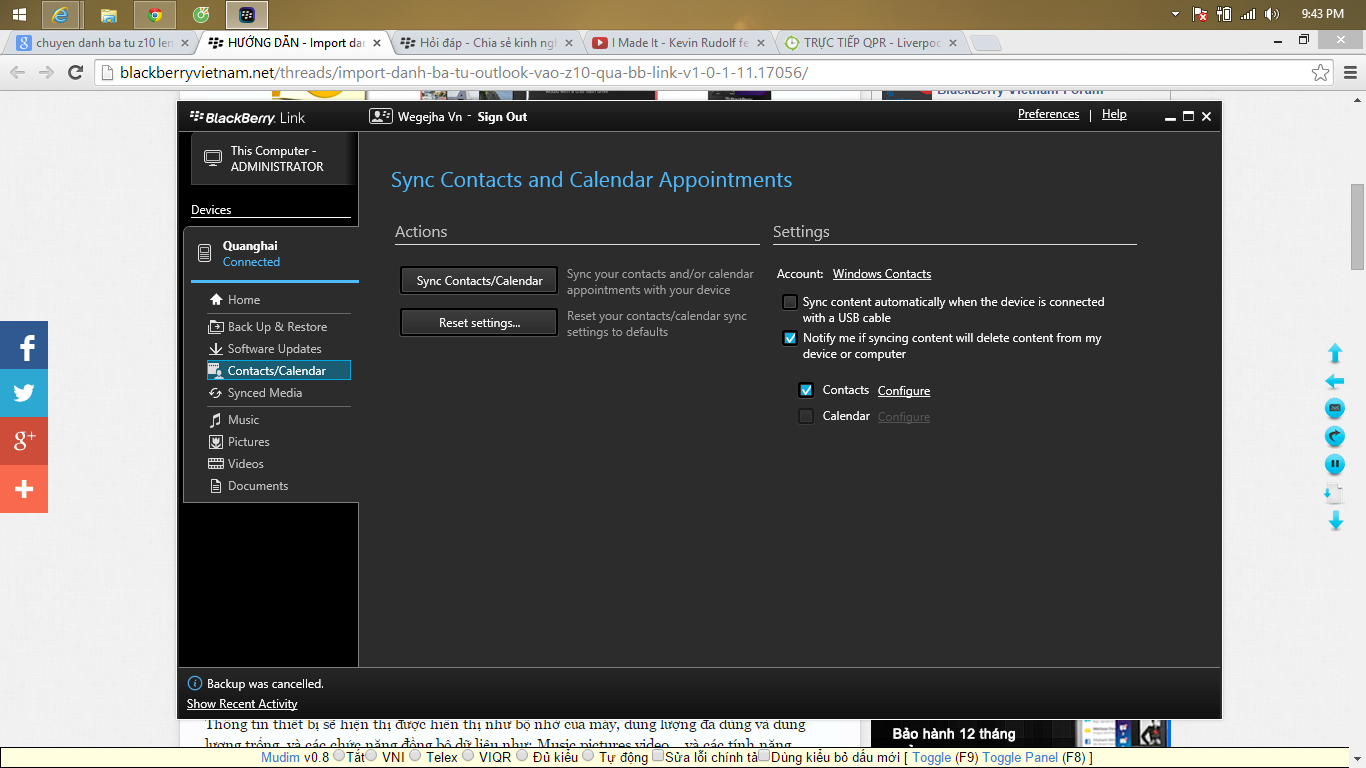Switch to I Made It YouTube tab
The width and height of the screenshot is (1366, 768).
tap(677, 43)
